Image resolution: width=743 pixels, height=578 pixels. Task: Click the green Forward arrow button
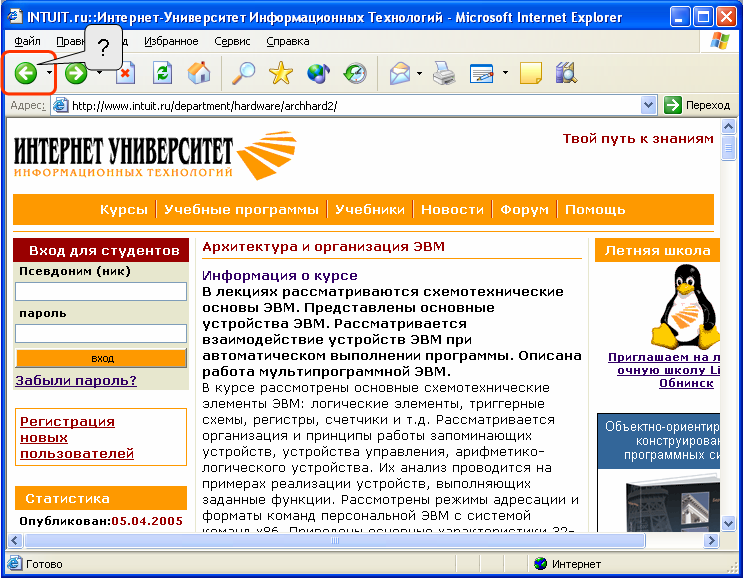tap(76, 73)
